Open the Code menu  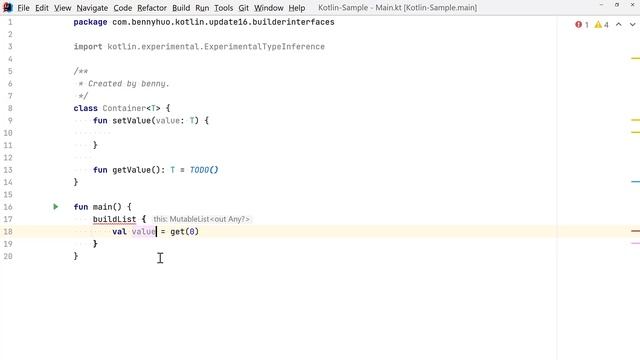click(x=122, y=8)
